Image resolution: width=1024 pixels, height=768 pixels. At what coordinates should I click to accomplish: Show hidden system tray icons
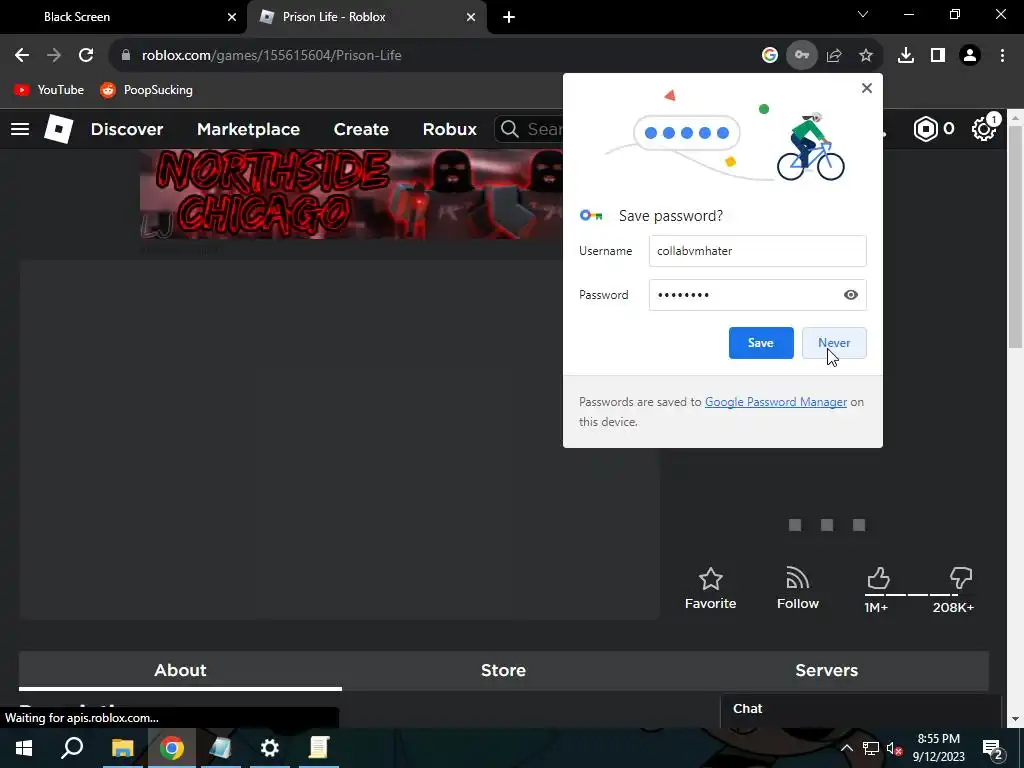[x=846, y=748]
